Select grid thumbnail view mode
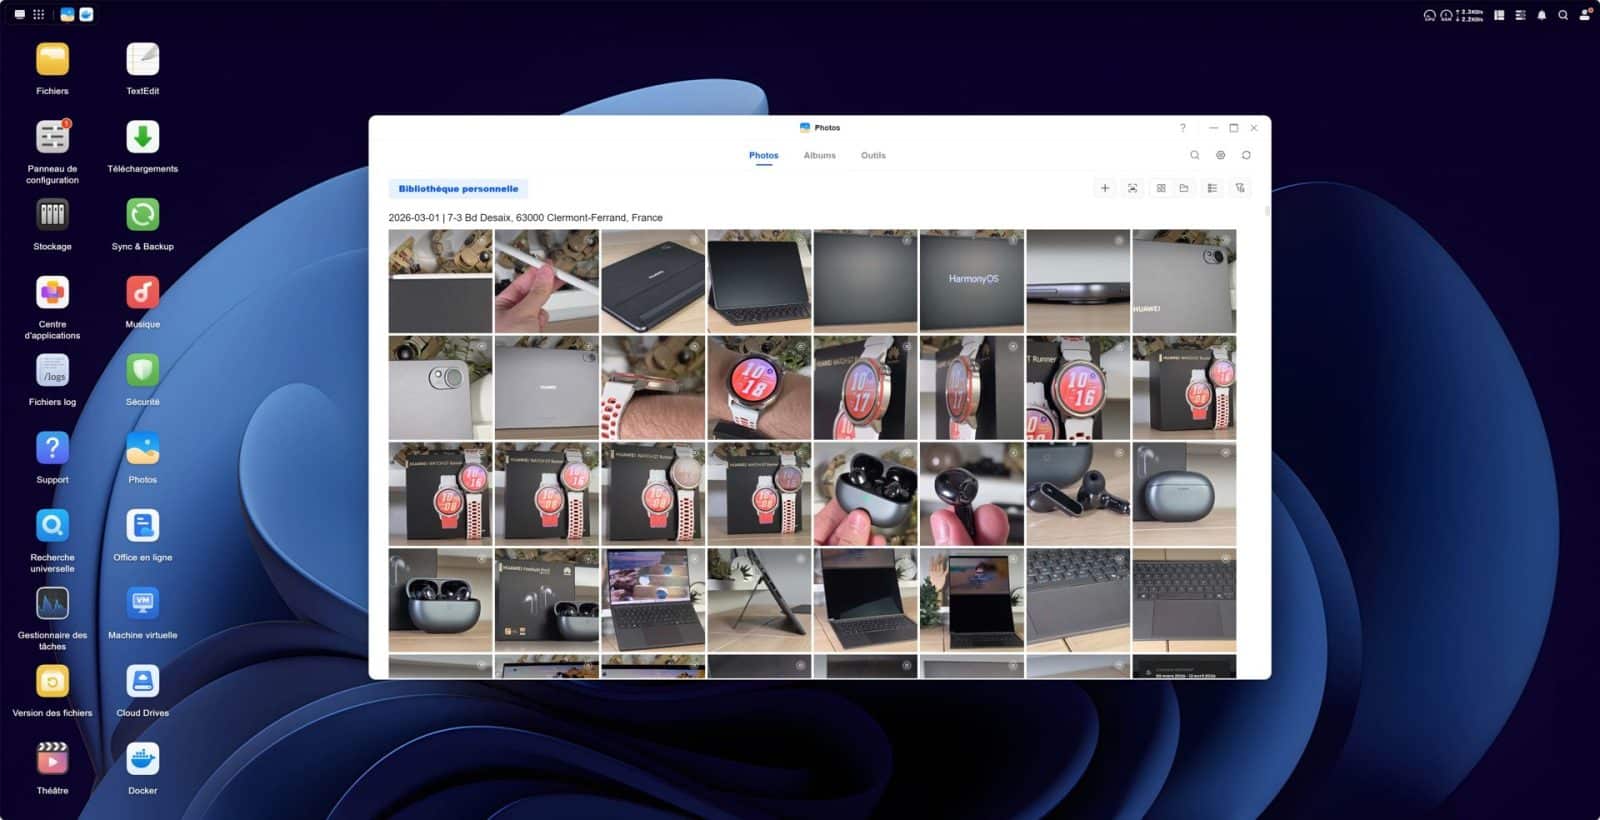The image size is (1600, 820). 1161,188
